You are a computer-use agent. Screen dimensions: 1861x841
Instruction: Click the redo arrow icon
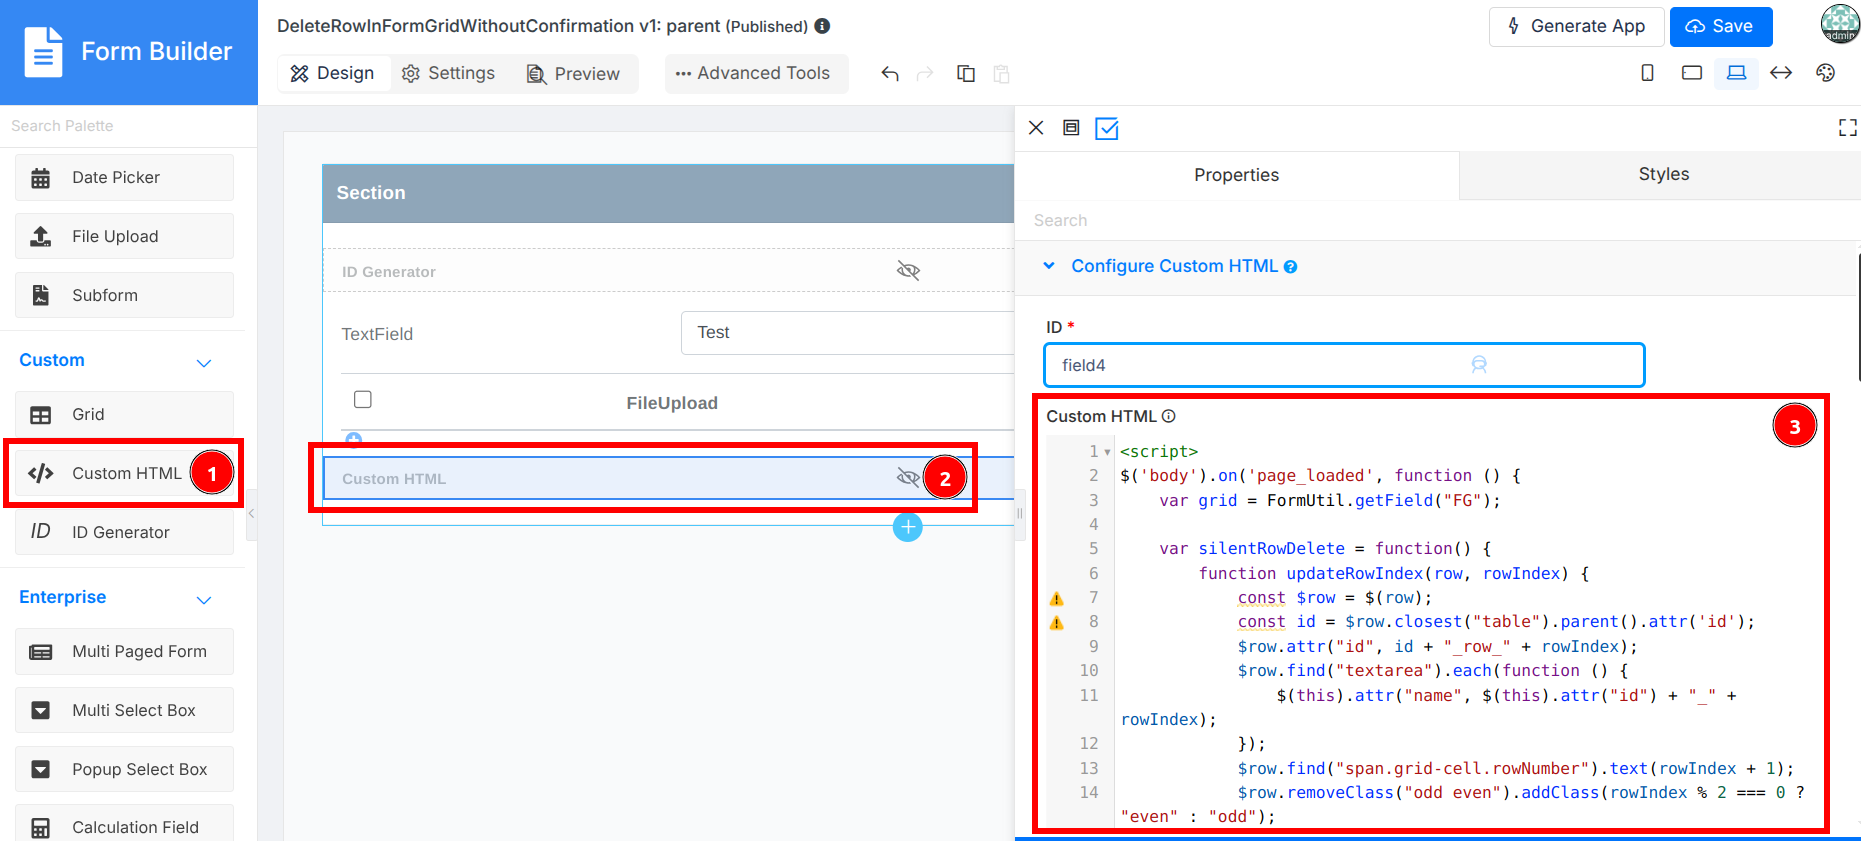(925, 73)
